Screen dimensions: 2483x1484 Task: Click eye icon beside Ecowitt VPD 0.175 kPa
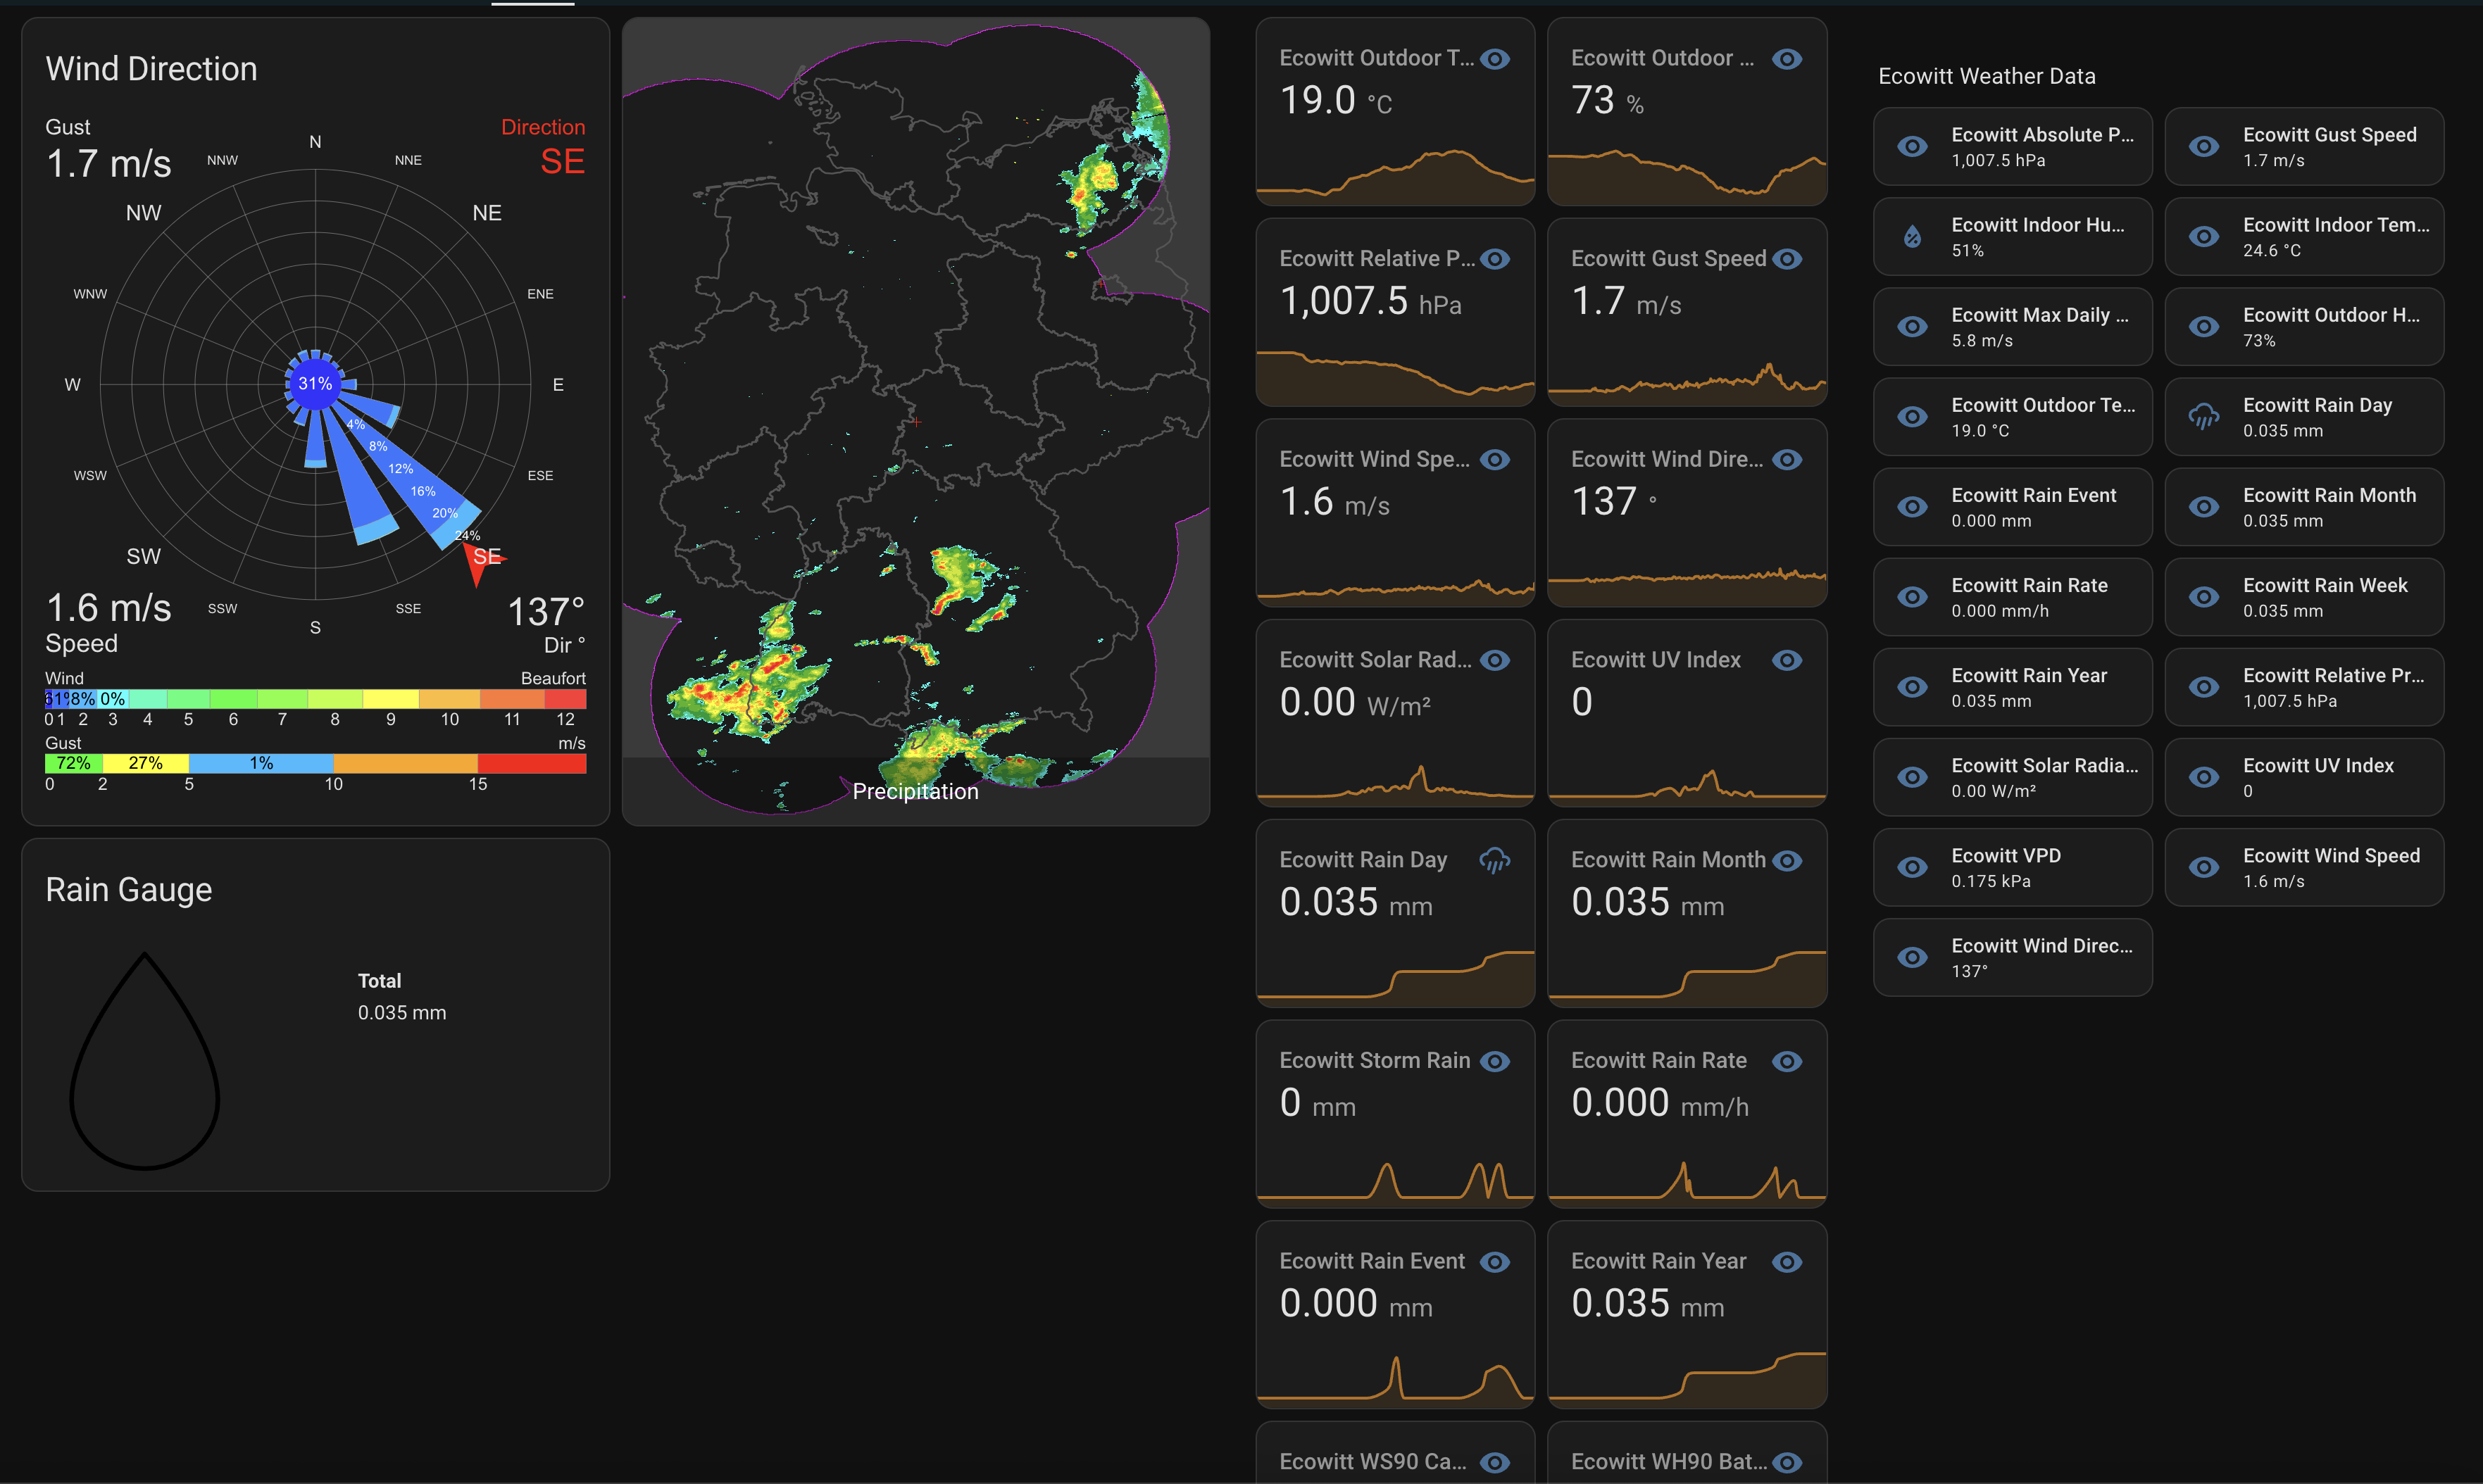point(1912,868)
